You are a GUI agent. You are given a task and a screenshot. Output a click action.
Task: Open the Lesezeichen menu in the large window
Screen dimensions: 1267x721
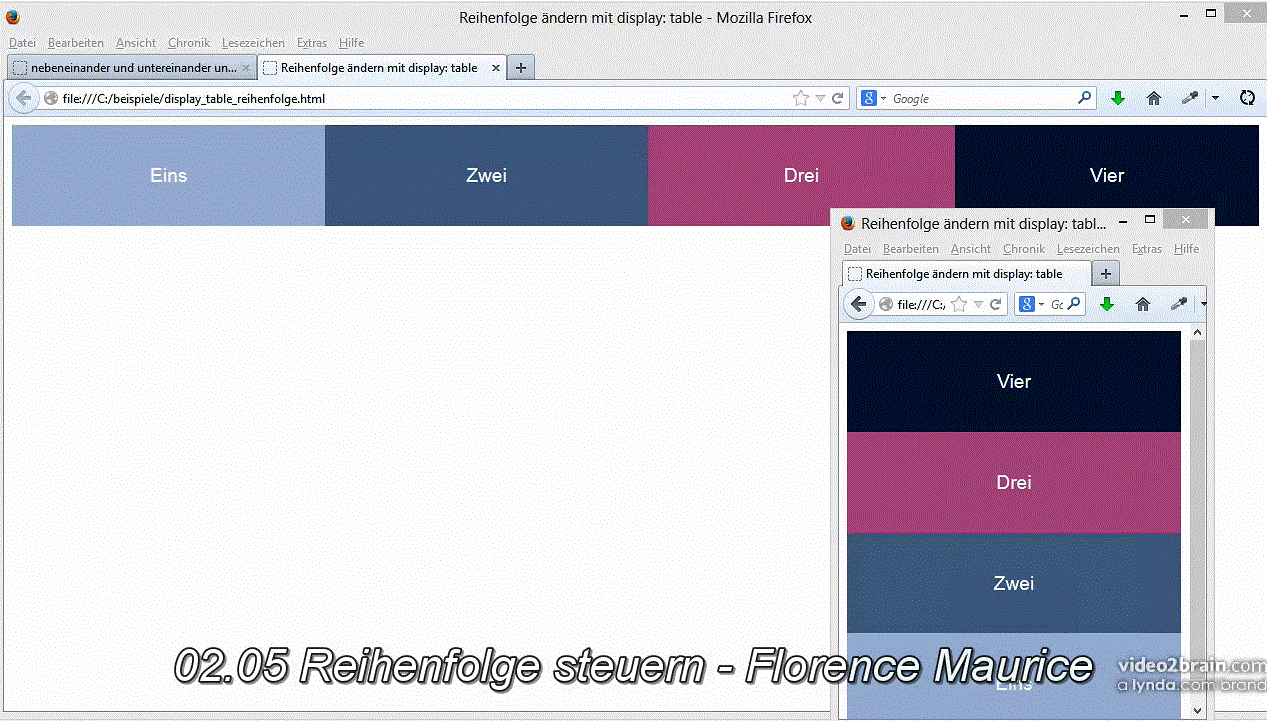click(253, 43)
